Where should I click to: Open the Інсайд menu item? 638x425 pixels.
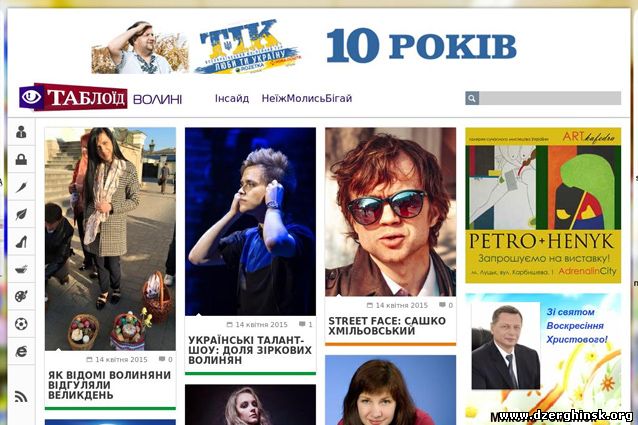(x=232, y=98)
